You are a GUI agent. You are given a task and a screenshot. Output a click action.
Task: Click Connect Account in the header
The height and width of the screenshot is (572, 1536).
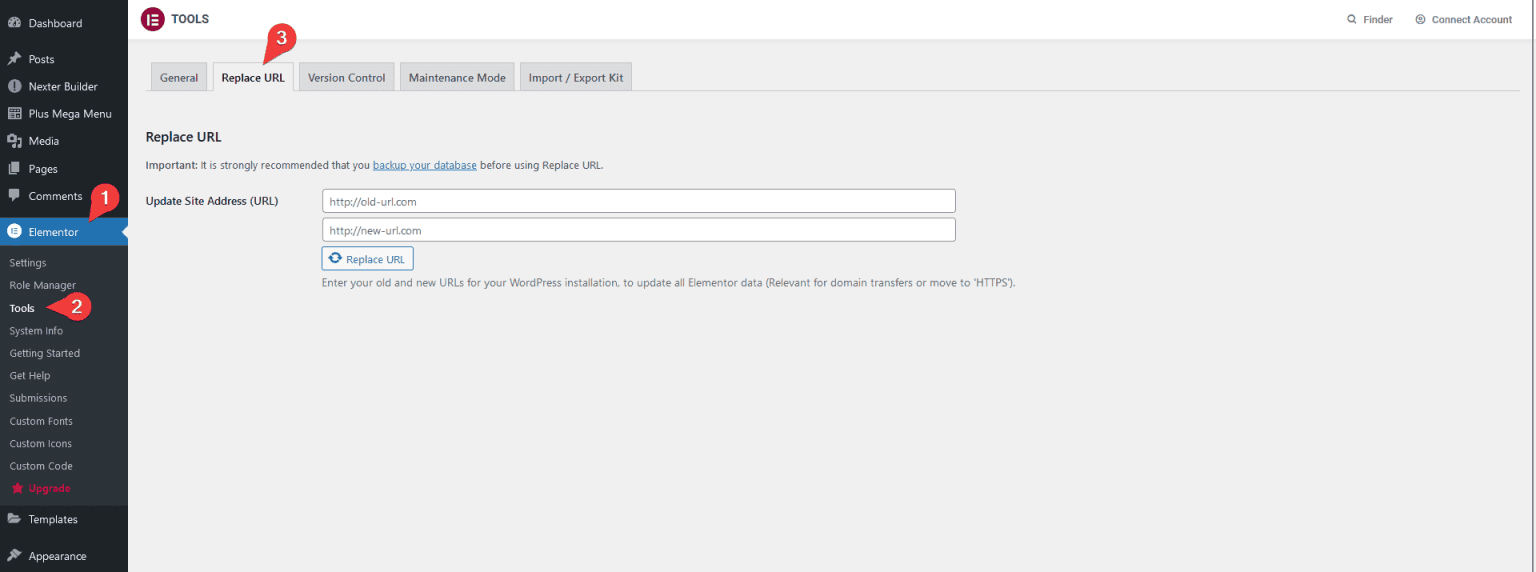pyautogui.click(x=1470, y=19)
